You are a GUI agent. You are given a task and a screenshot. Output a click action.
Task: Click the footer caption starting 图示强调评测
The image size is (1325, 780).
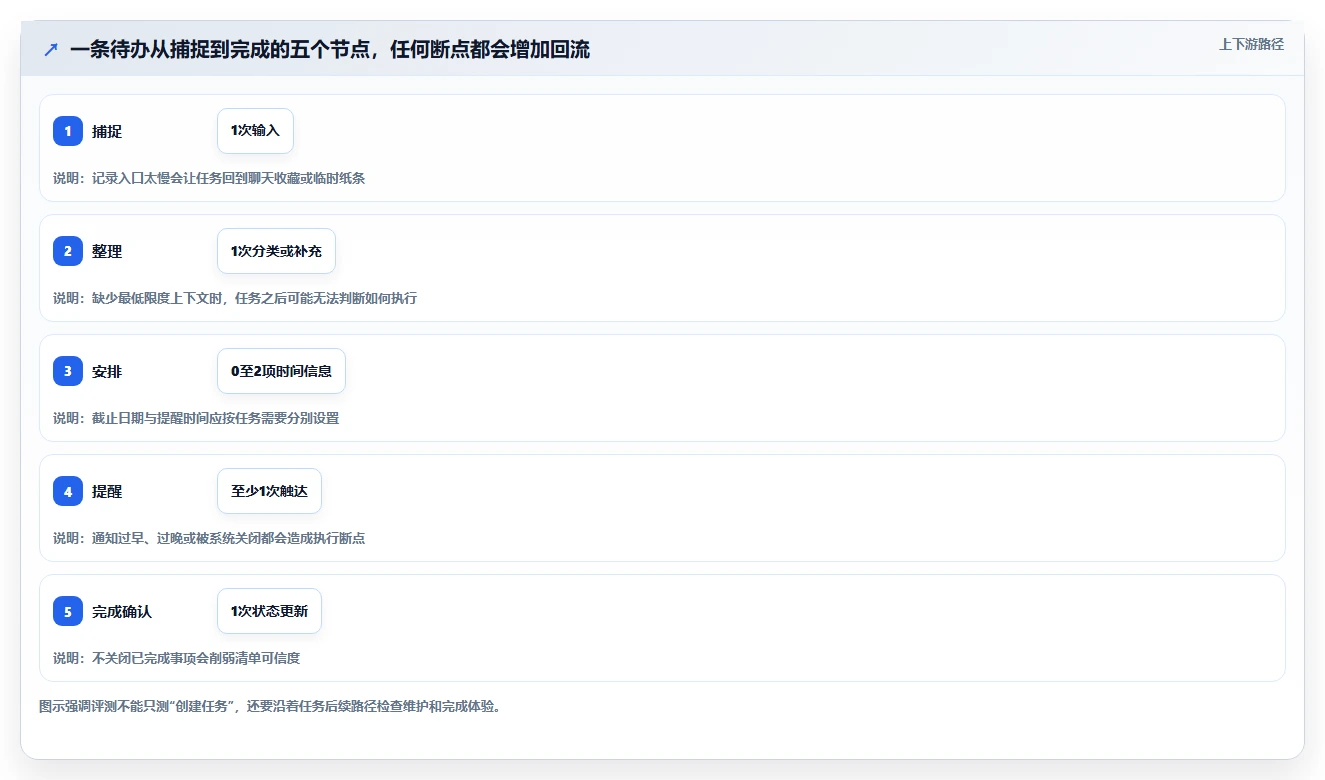(x=270, y=706)
